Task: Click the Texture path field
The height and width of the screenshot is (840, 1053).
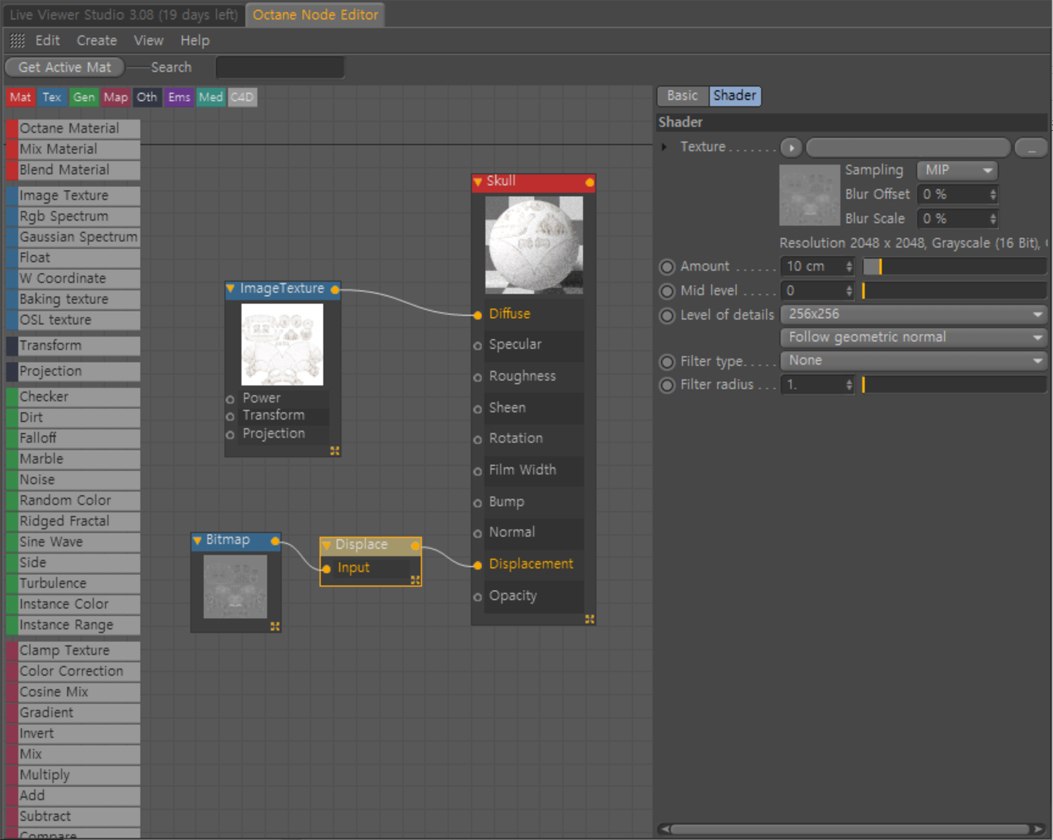Action: (908, 148)
